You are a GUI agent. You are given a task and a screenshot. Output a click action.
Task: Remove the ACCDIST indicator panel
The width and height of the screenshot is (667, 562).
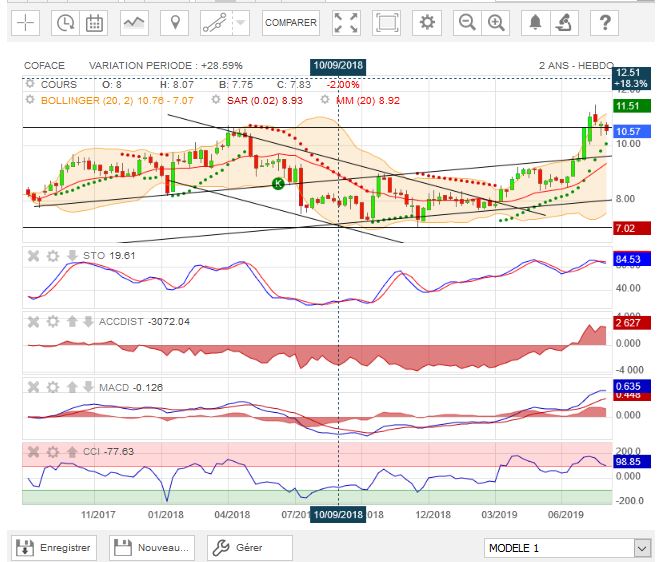point(33,322)
